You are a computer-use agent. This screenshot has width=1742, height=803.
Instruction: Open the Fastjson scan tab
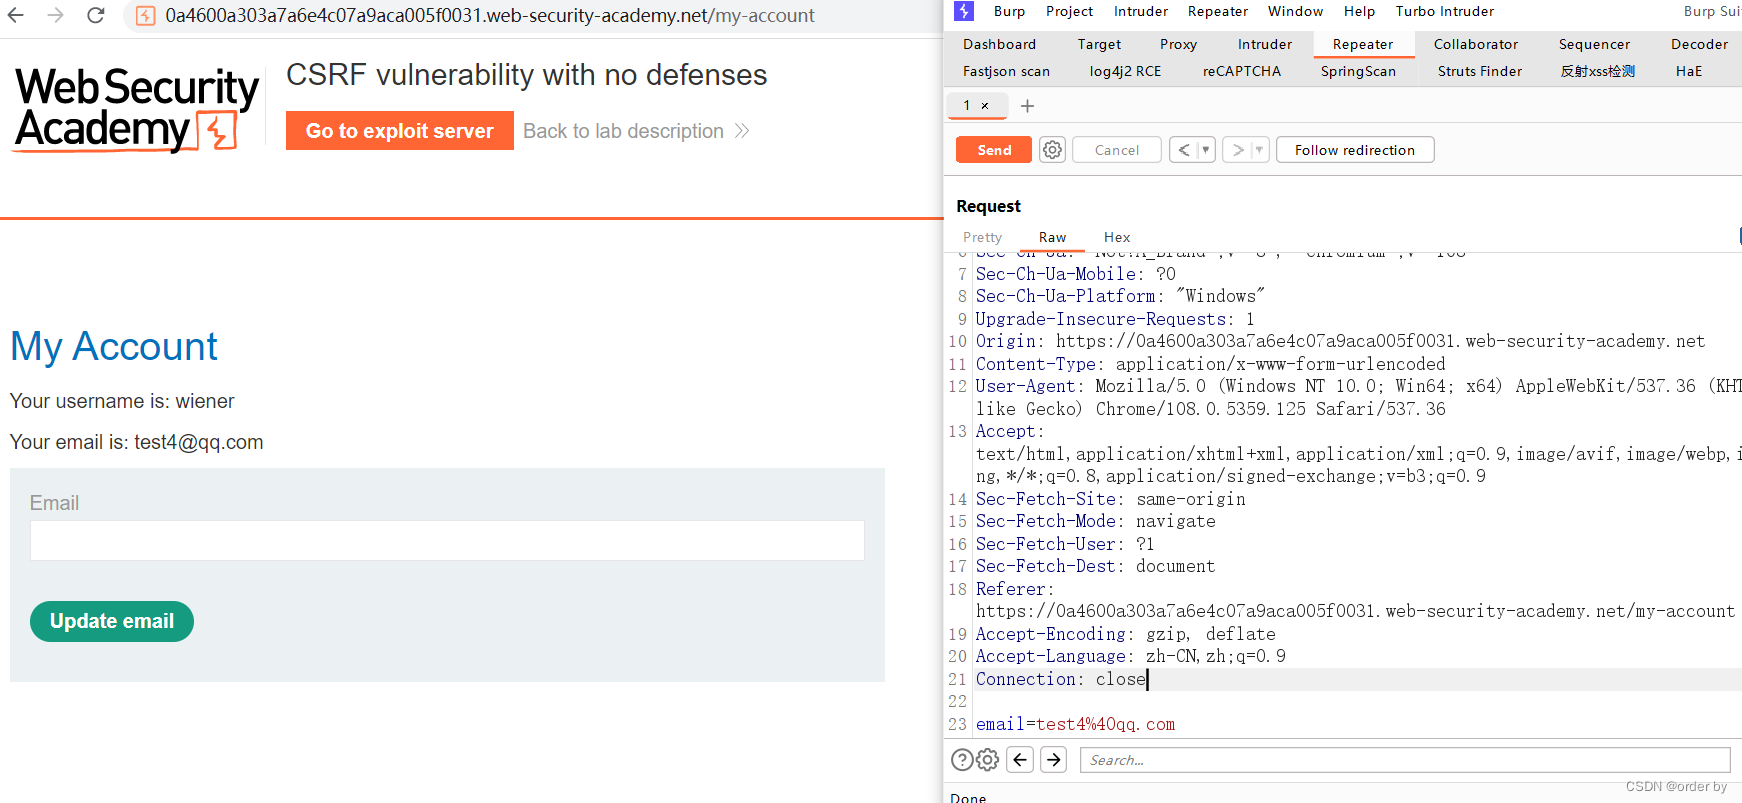[x=1006, y=71]
